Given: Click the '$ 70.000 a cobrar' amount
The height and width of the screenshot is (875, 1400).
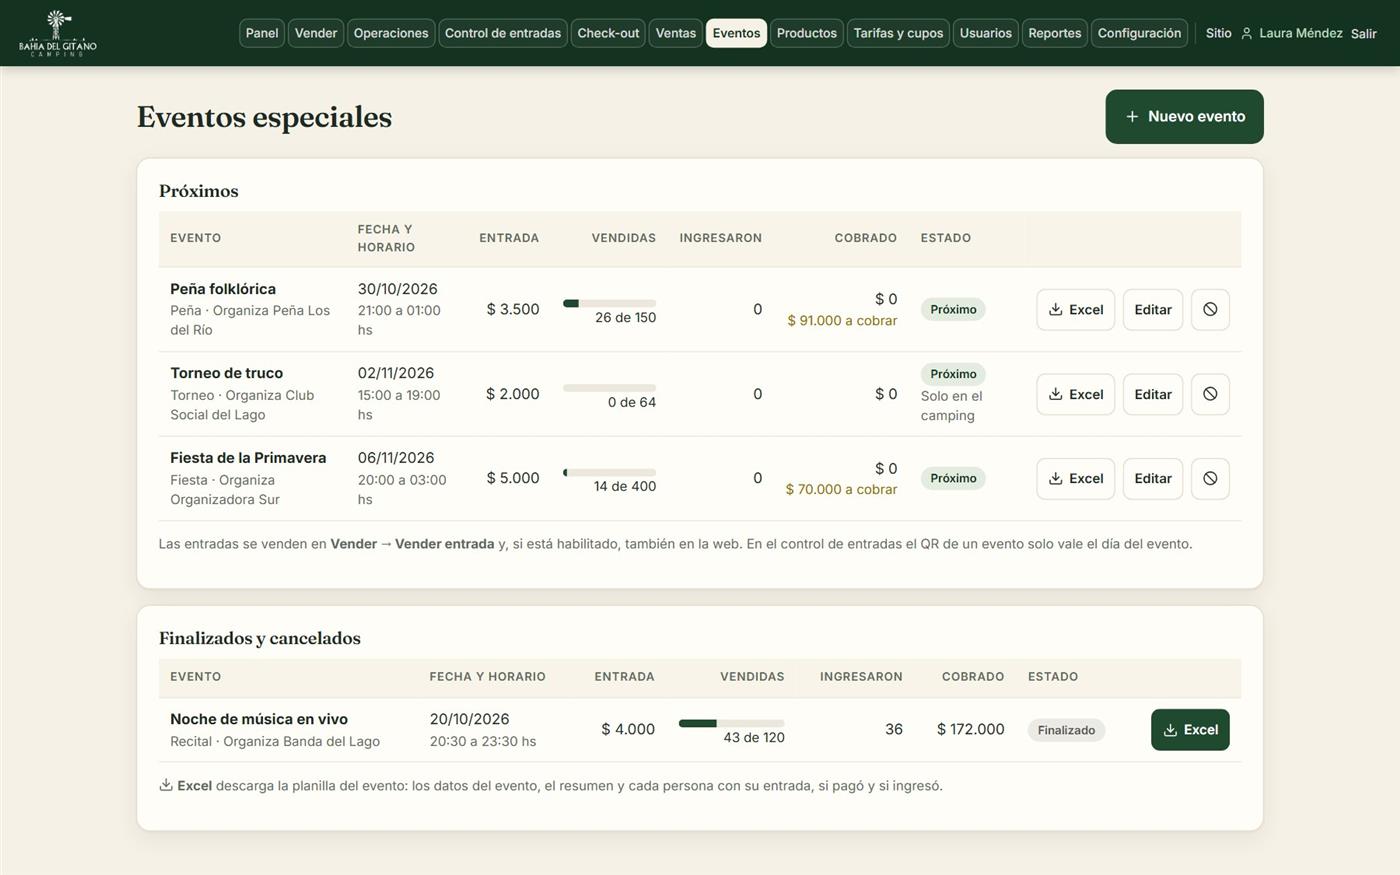Looking at the screenshot, I should tap(841, 490).
